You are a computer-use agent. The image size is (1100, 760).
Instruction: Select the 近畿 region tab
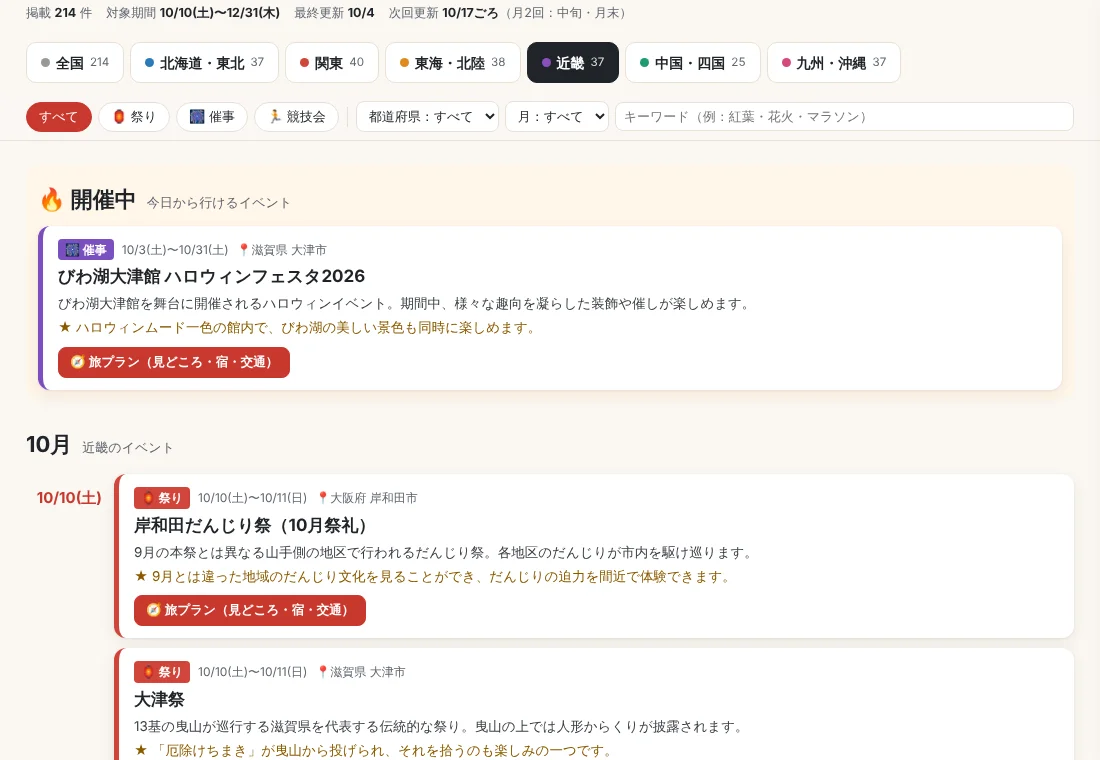[572, 62]
